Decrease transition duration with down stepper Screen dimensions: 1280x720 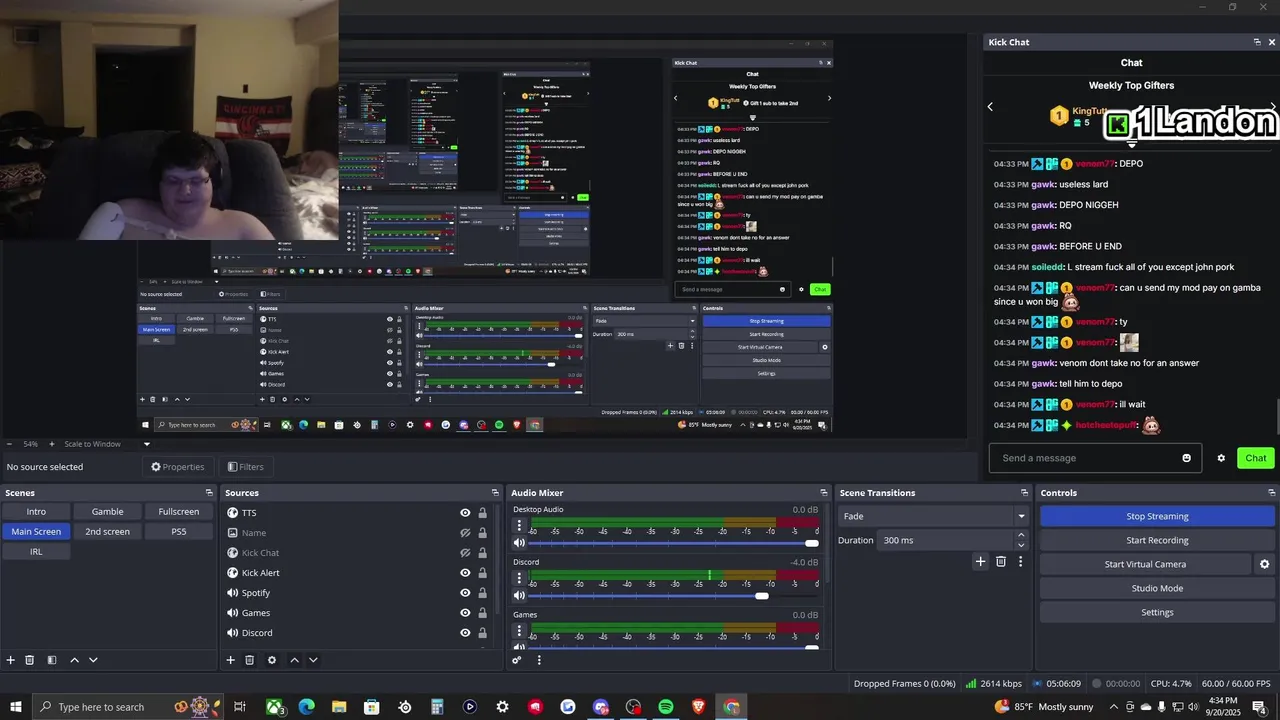click(1021, 545)
